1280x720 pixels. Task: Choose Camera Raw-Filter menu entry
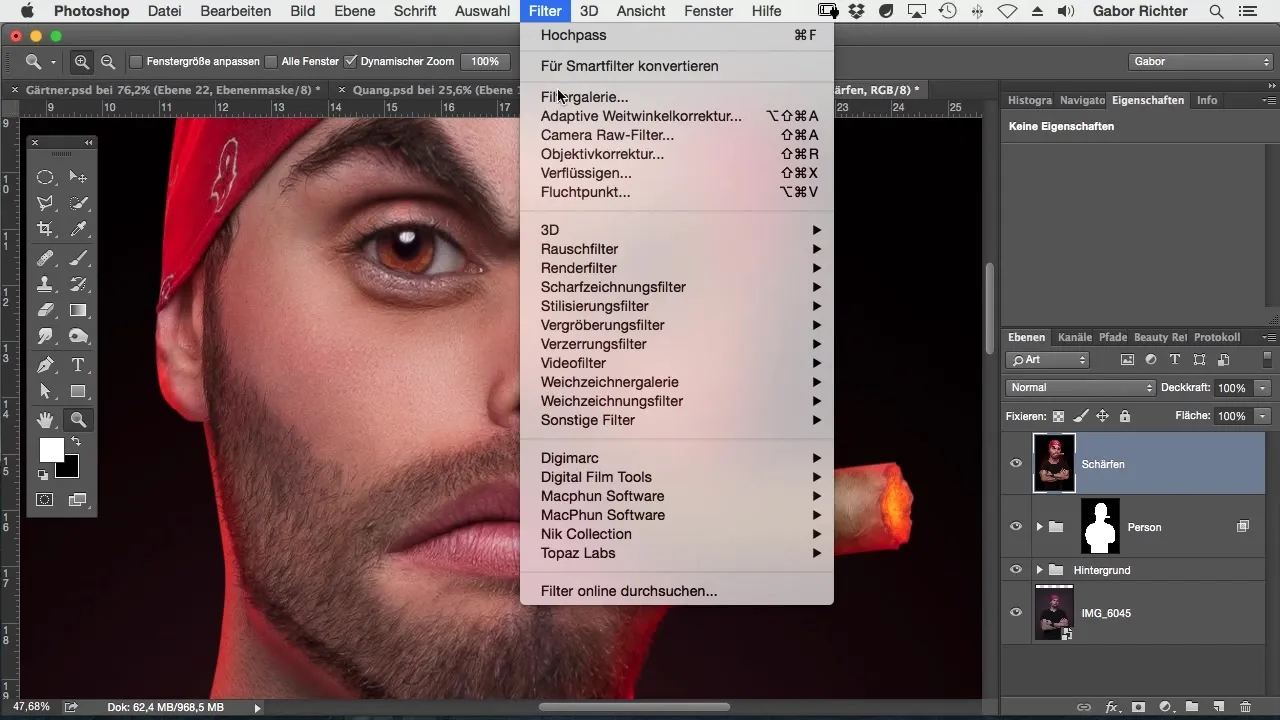677,135
